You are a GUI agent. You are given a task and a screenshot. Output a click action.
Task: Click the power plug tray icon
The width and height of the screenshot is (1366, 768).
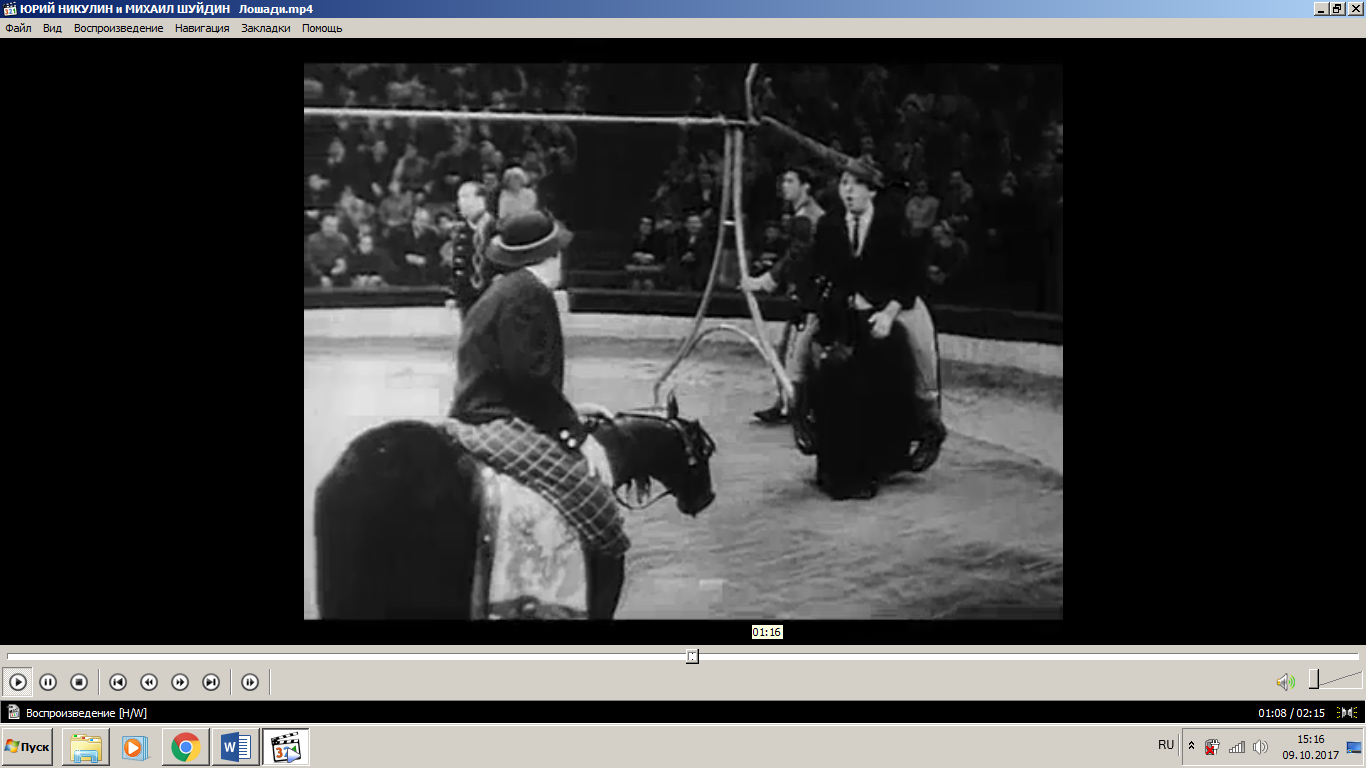1211,747
